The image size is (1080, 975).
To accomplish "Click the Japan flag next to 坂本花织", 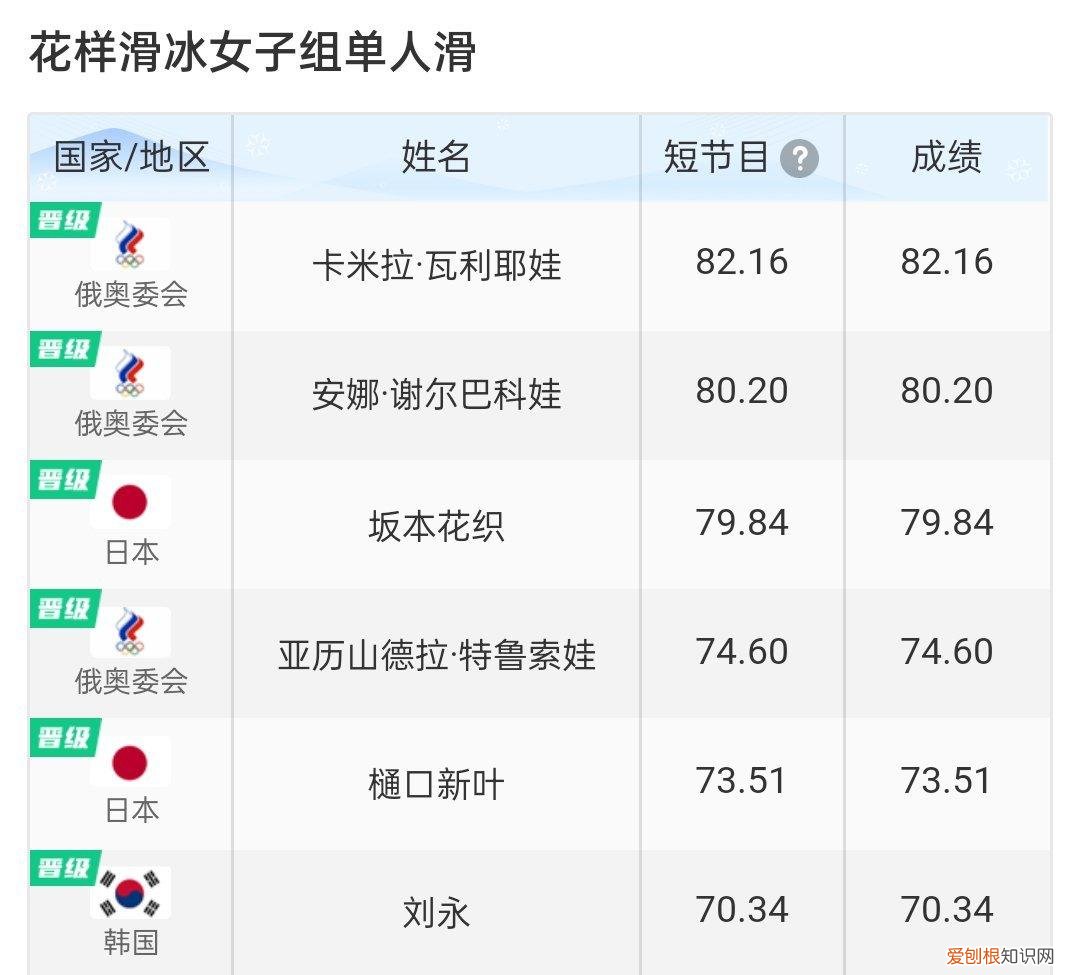I will [x=132, y=500].
